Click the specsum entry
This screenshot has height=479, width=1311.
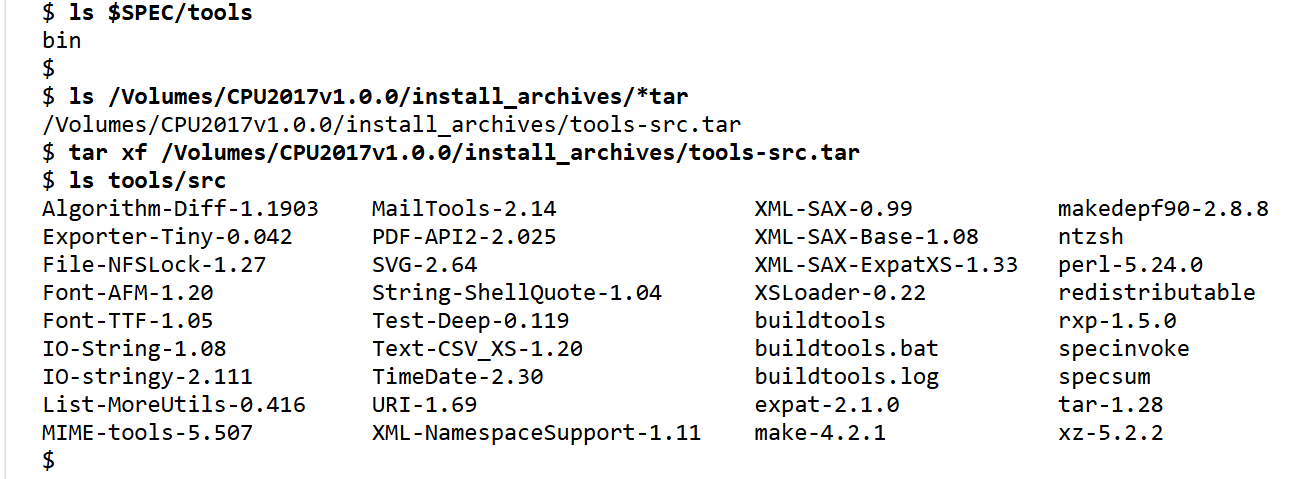1104,377
